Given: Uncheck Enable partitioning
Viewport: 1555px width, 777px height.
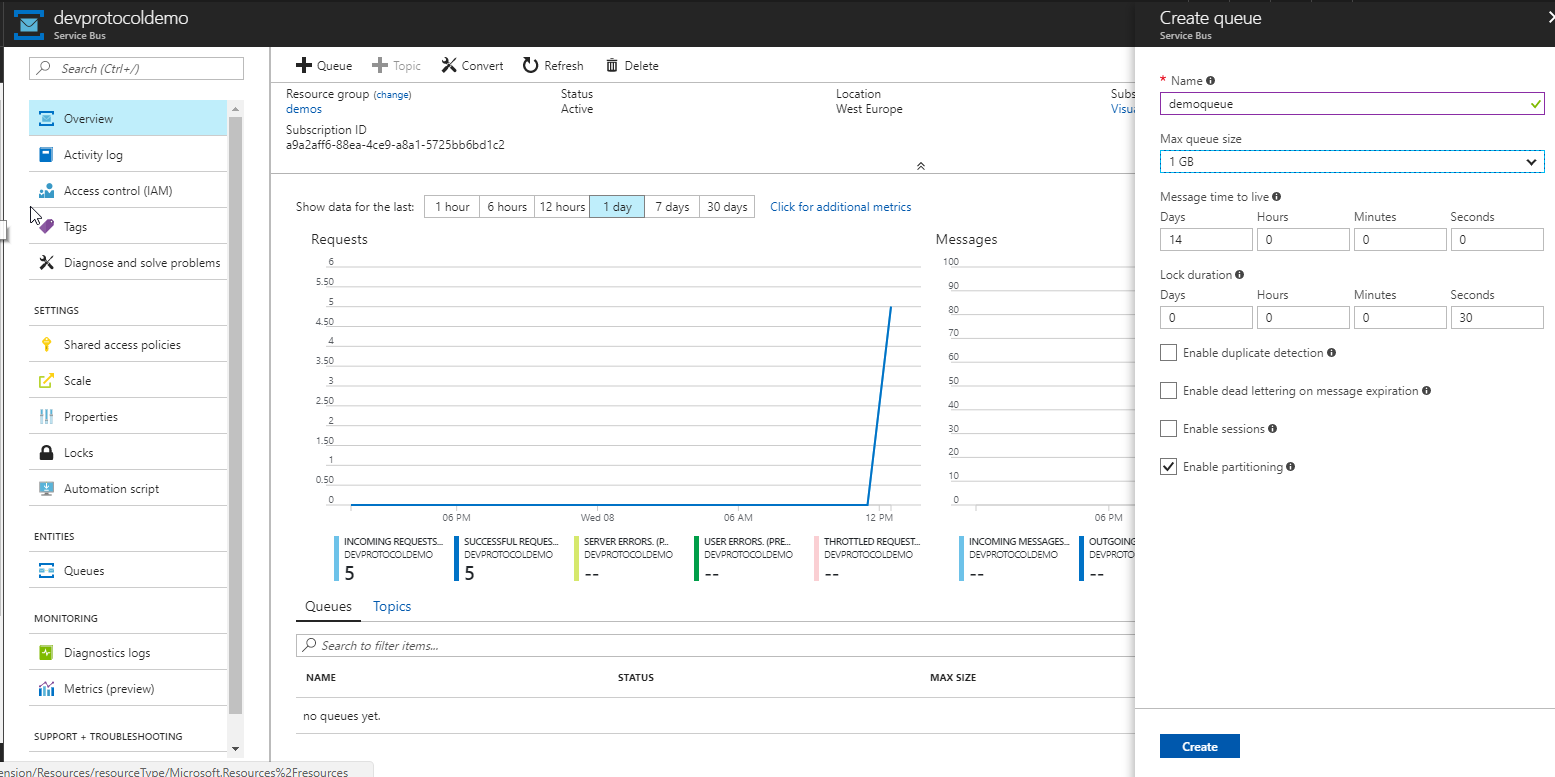Looking at the screenshot, I should (x=1168, y=467).
